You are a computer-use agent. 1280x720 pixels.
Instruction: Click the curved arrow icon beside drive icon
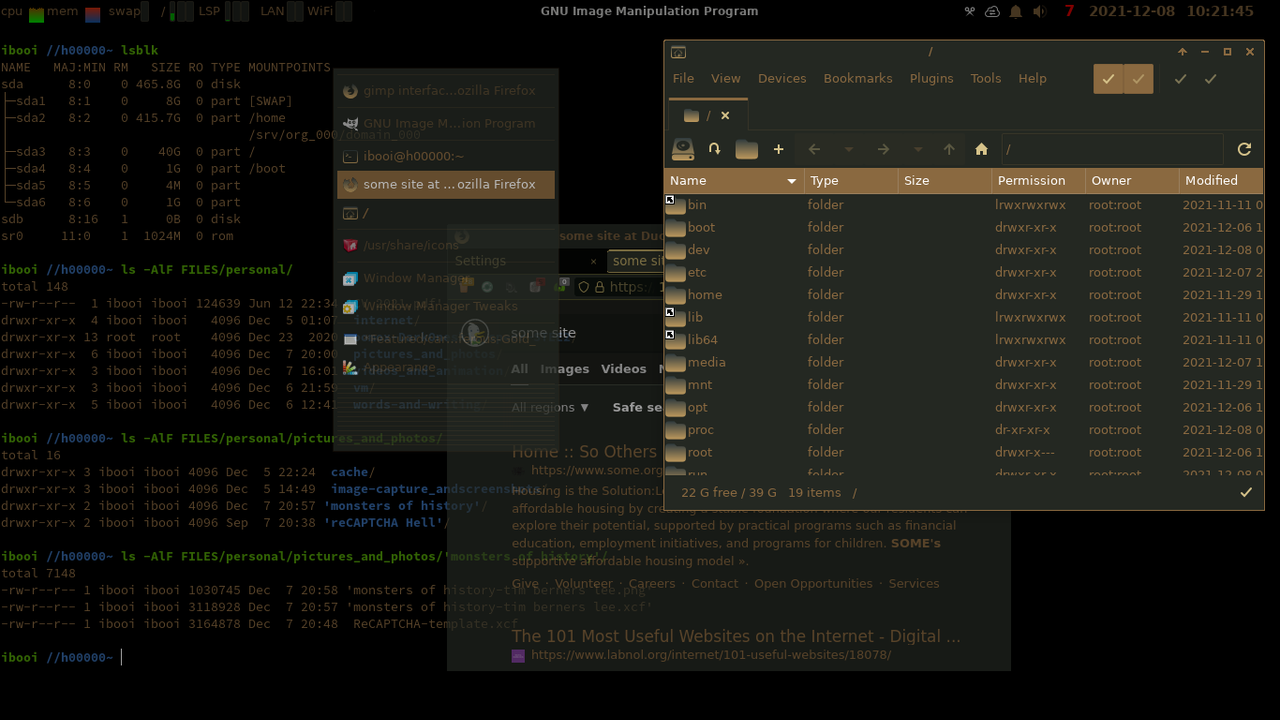(714, 149)
